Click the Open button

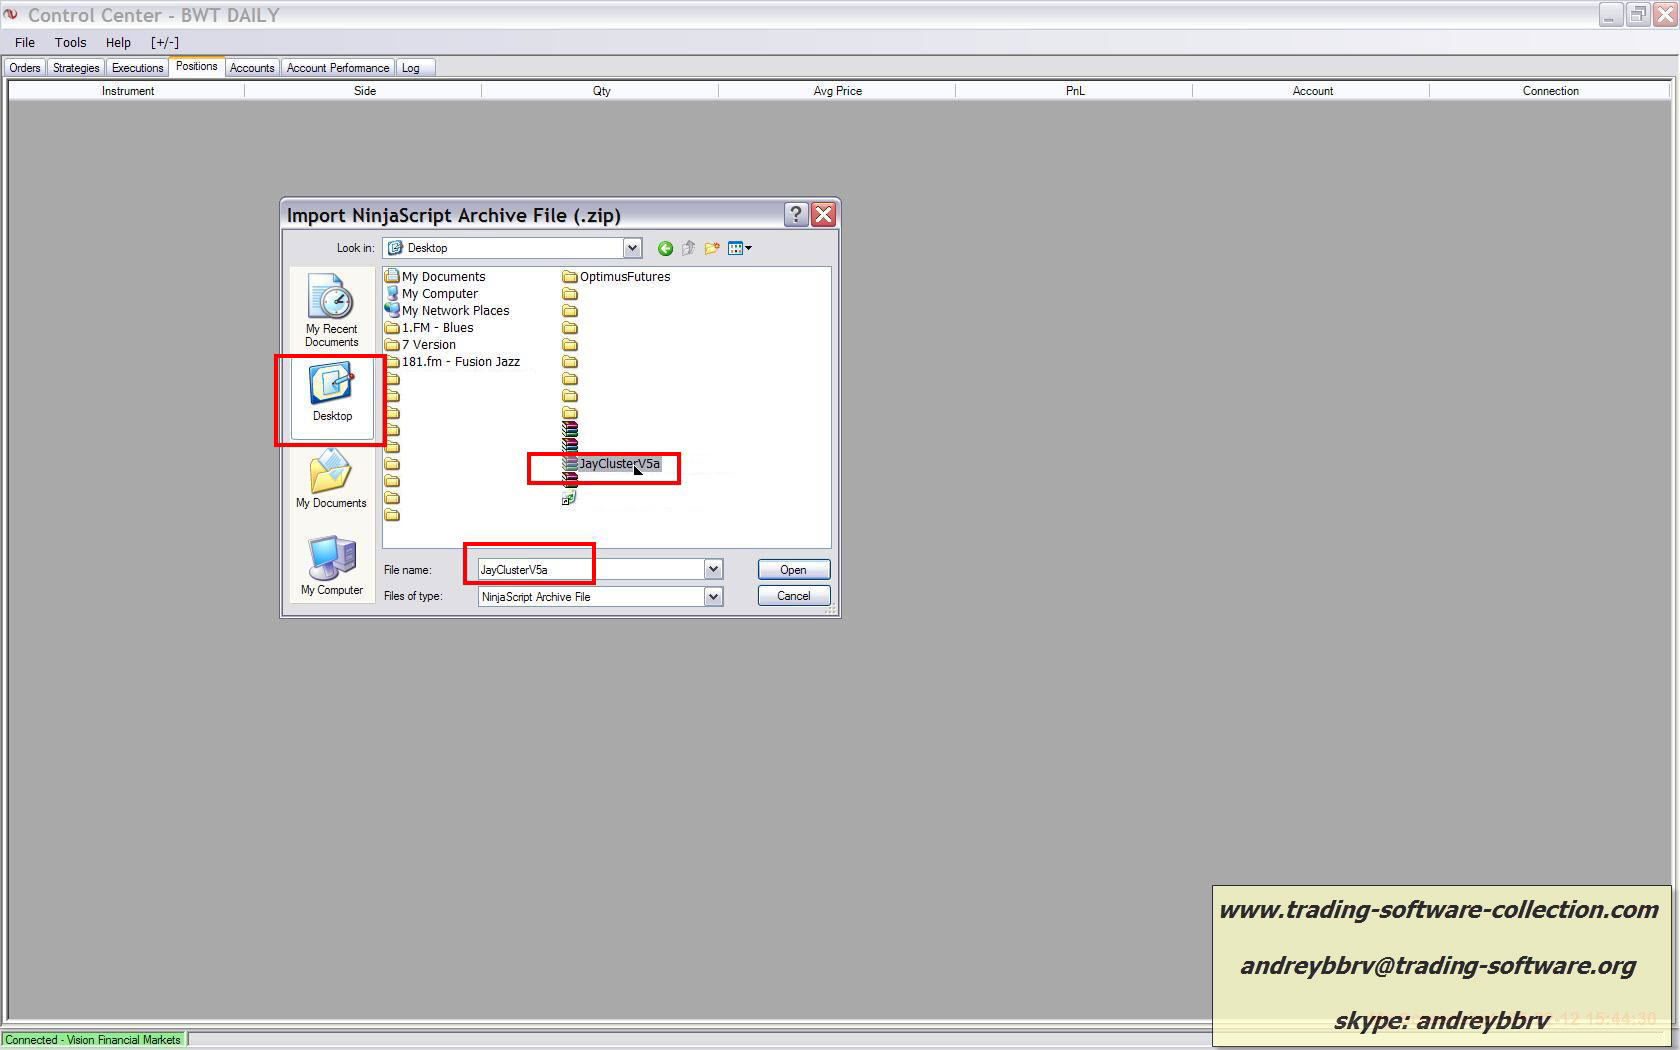pyautogui.click(x=793, y=570)
